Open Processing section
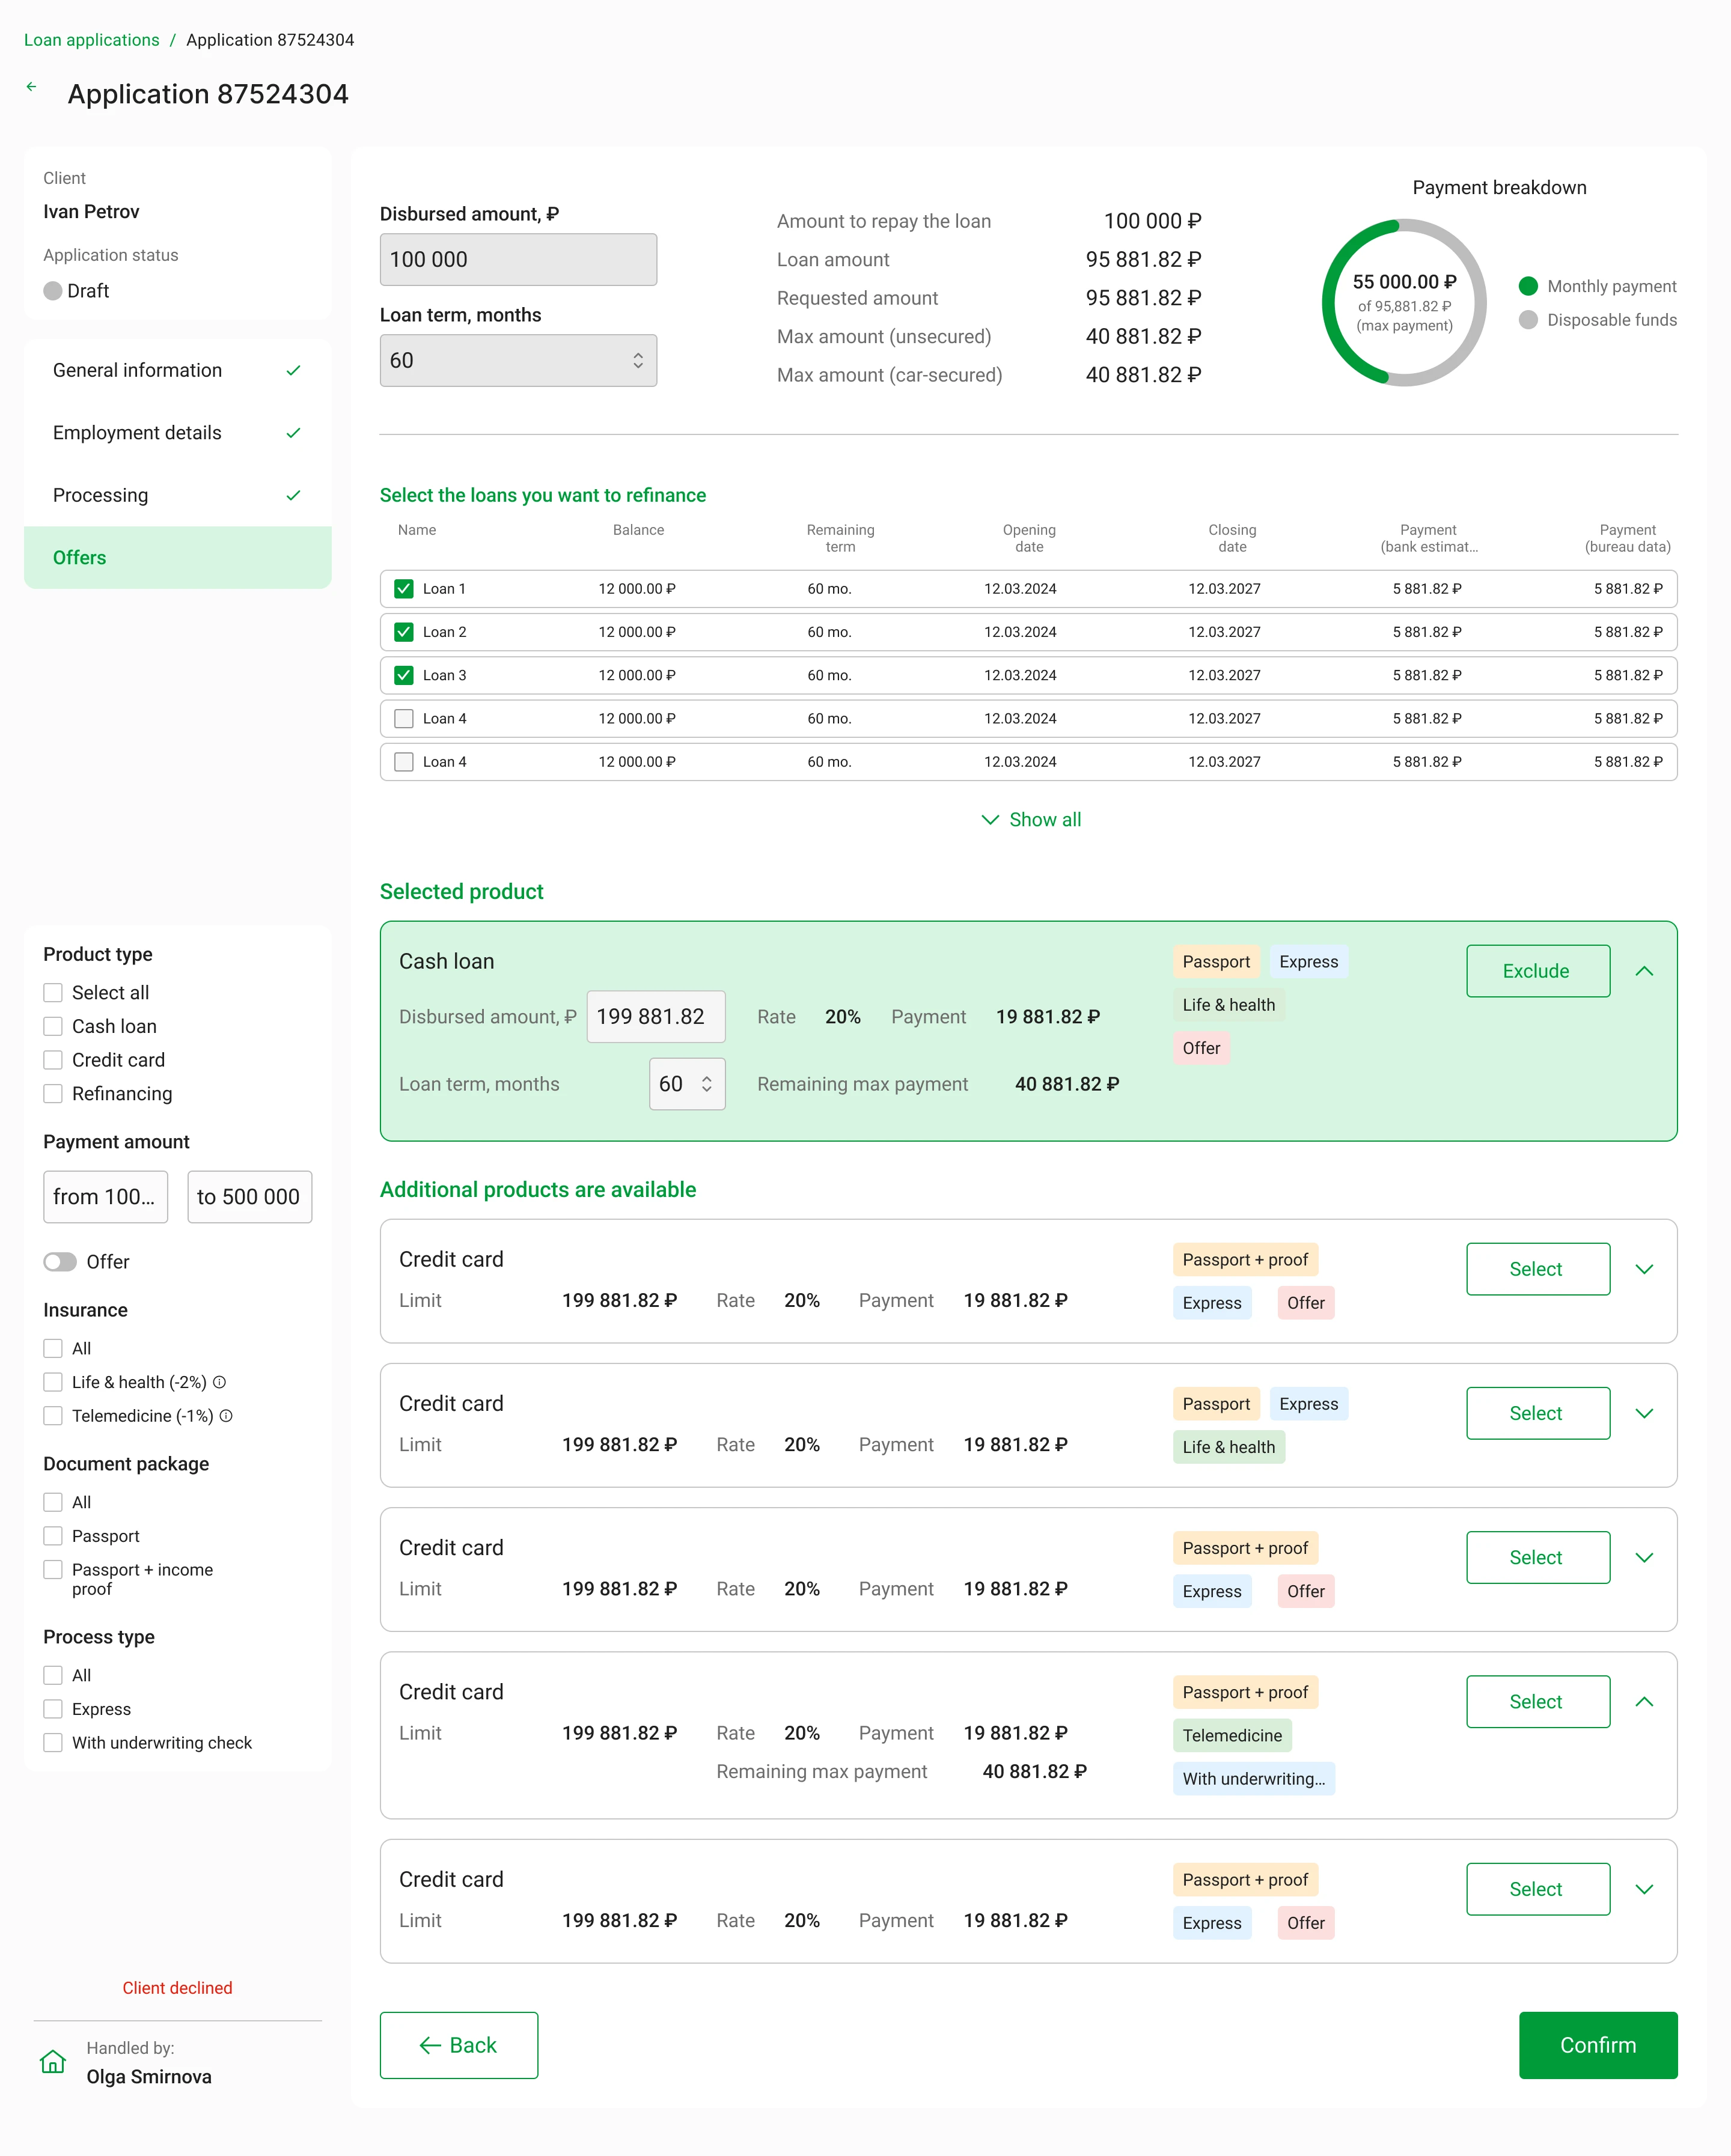Viewport: 1731px width, 2156px height. point(177,496)
